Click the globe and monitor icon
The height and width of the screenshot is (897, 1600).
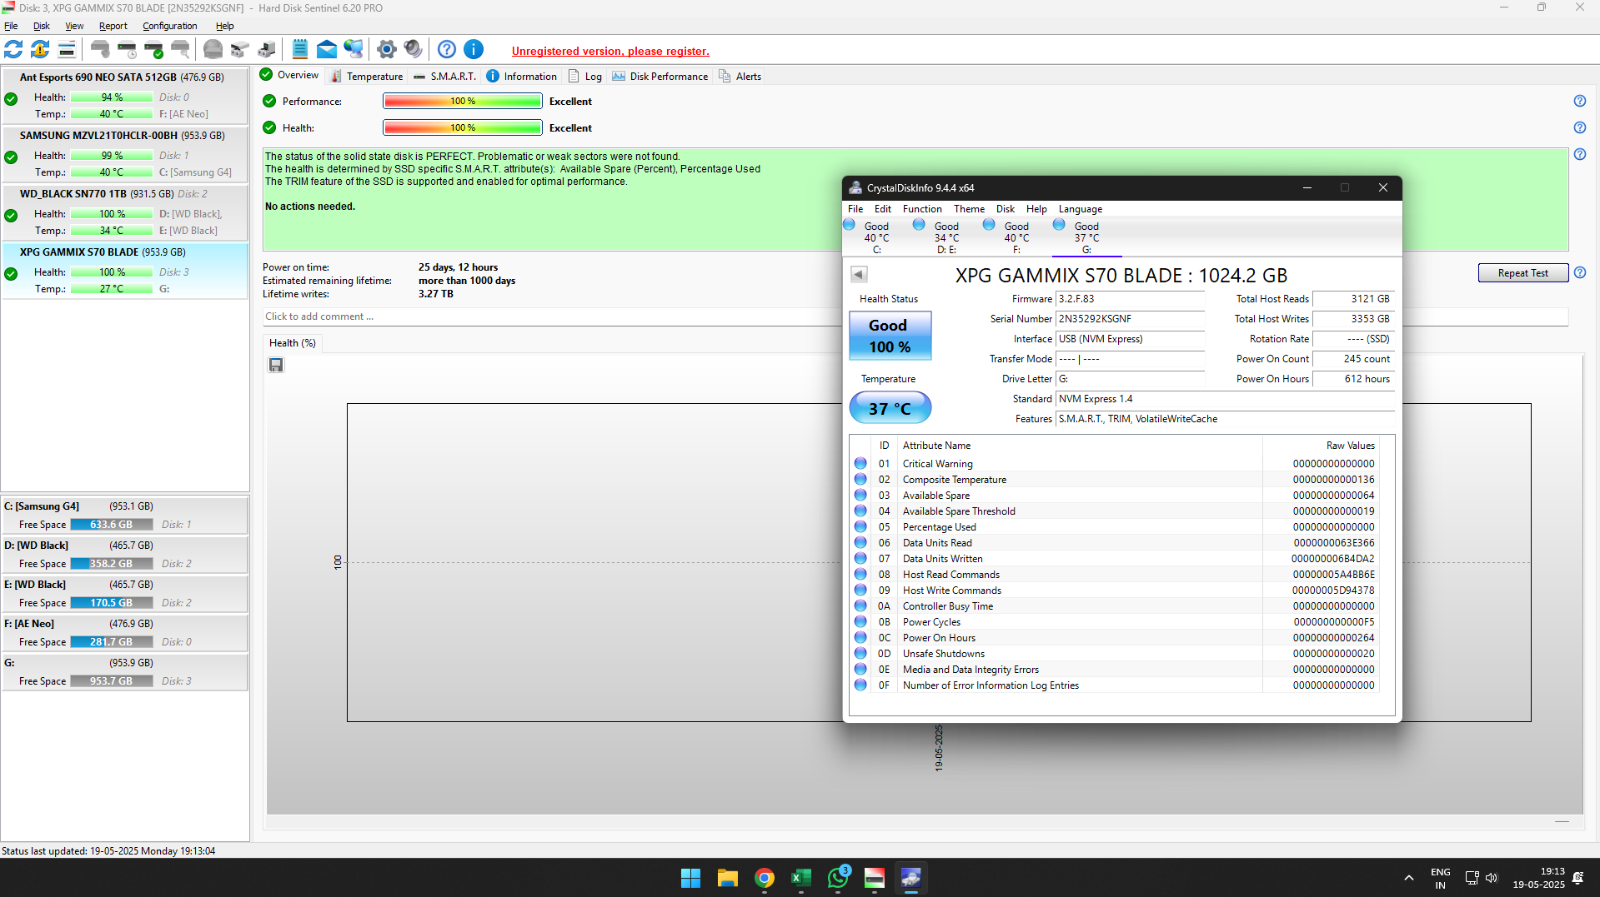(353, 49)
